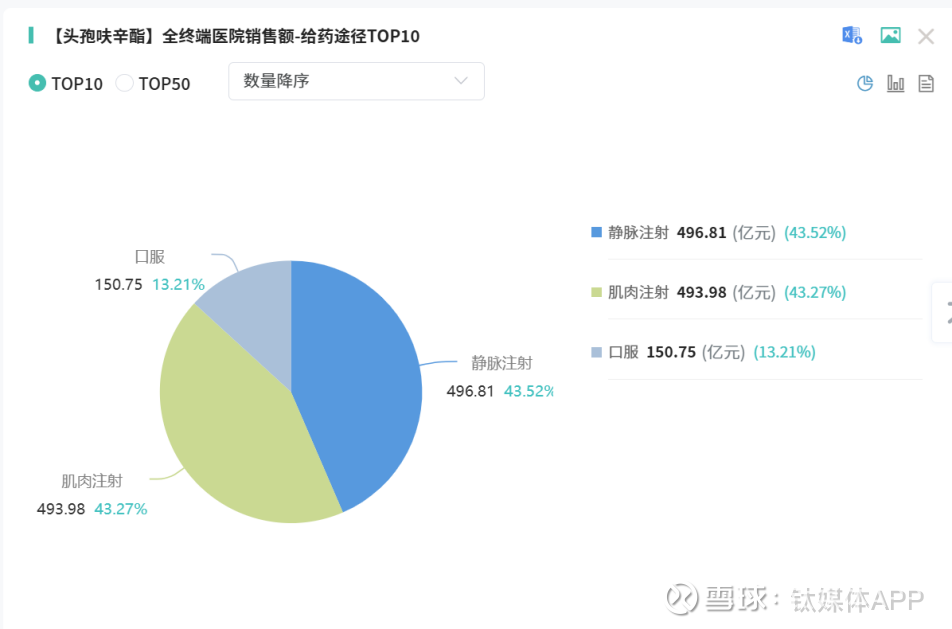Switch to table list view
952x629 pixels.
(x=926, y=83)
